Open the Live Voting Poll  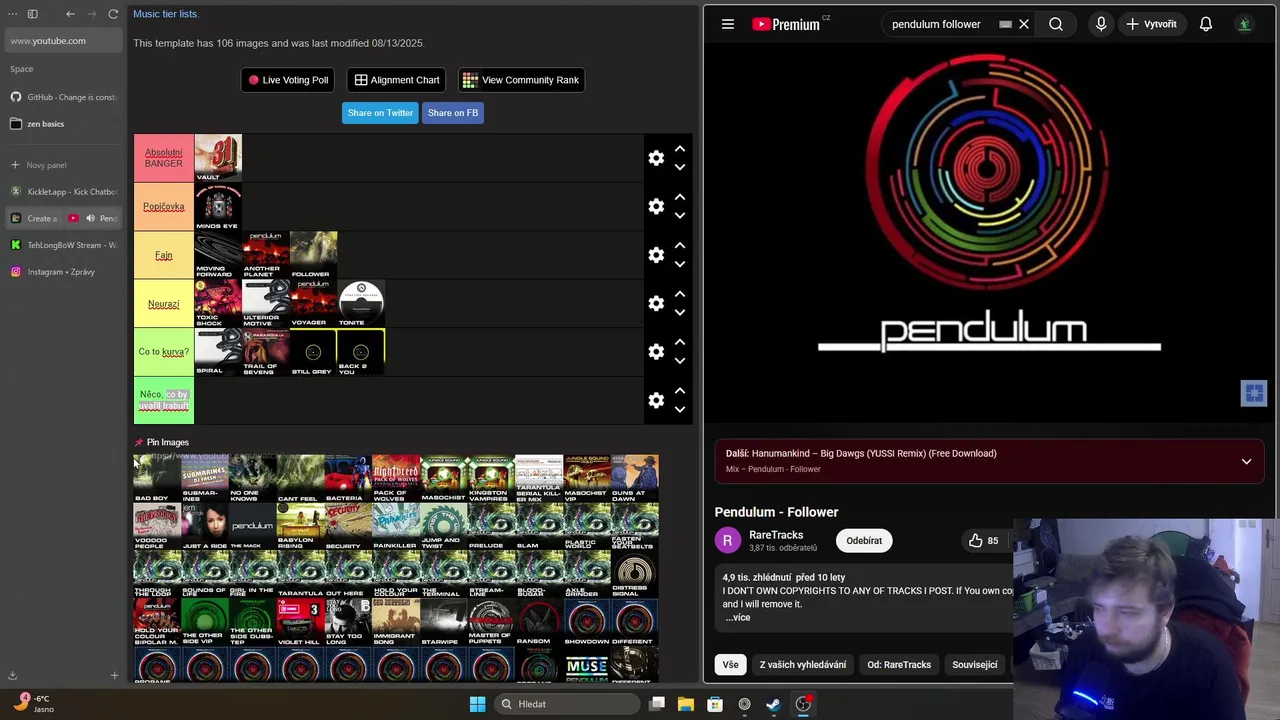pos(288,80)
